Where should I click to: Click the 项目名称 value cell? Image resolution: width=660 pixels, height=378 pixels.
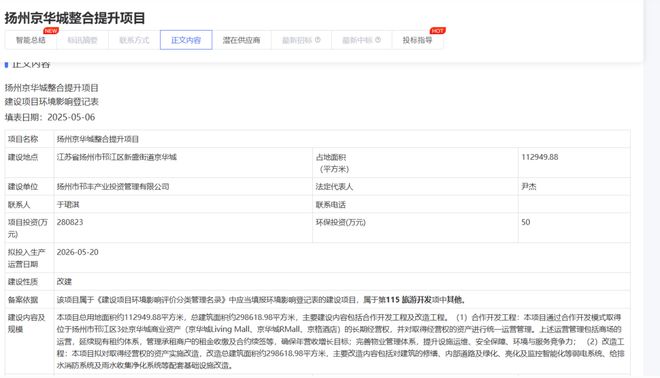(342, 139)
